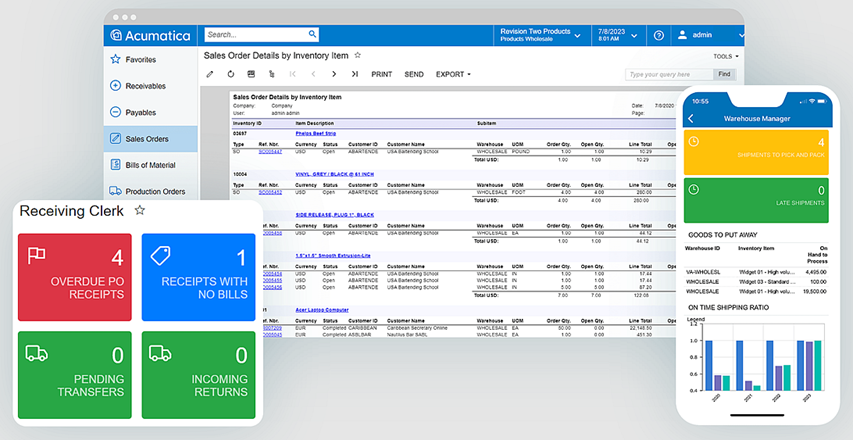Go to the next report page
Viewport: 853px width, 440px height.
click(334, 74)
